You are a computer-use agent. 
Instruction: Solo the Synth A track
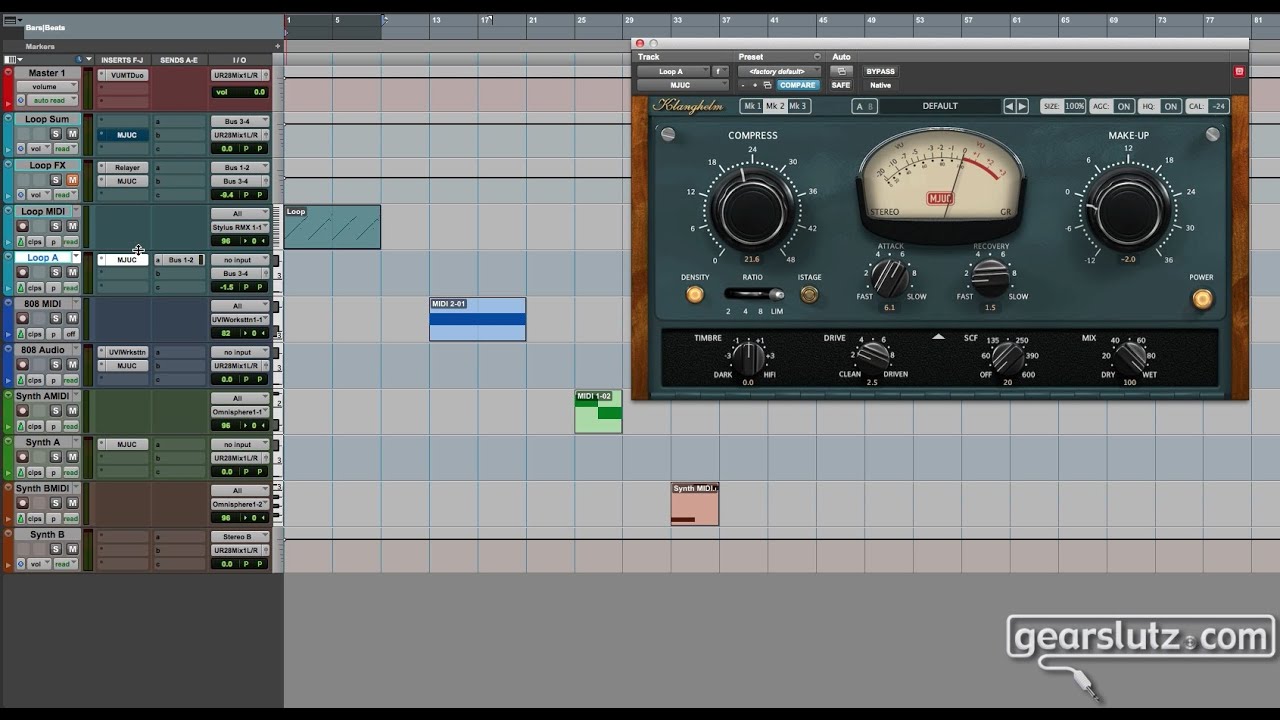tap(56, 457)
